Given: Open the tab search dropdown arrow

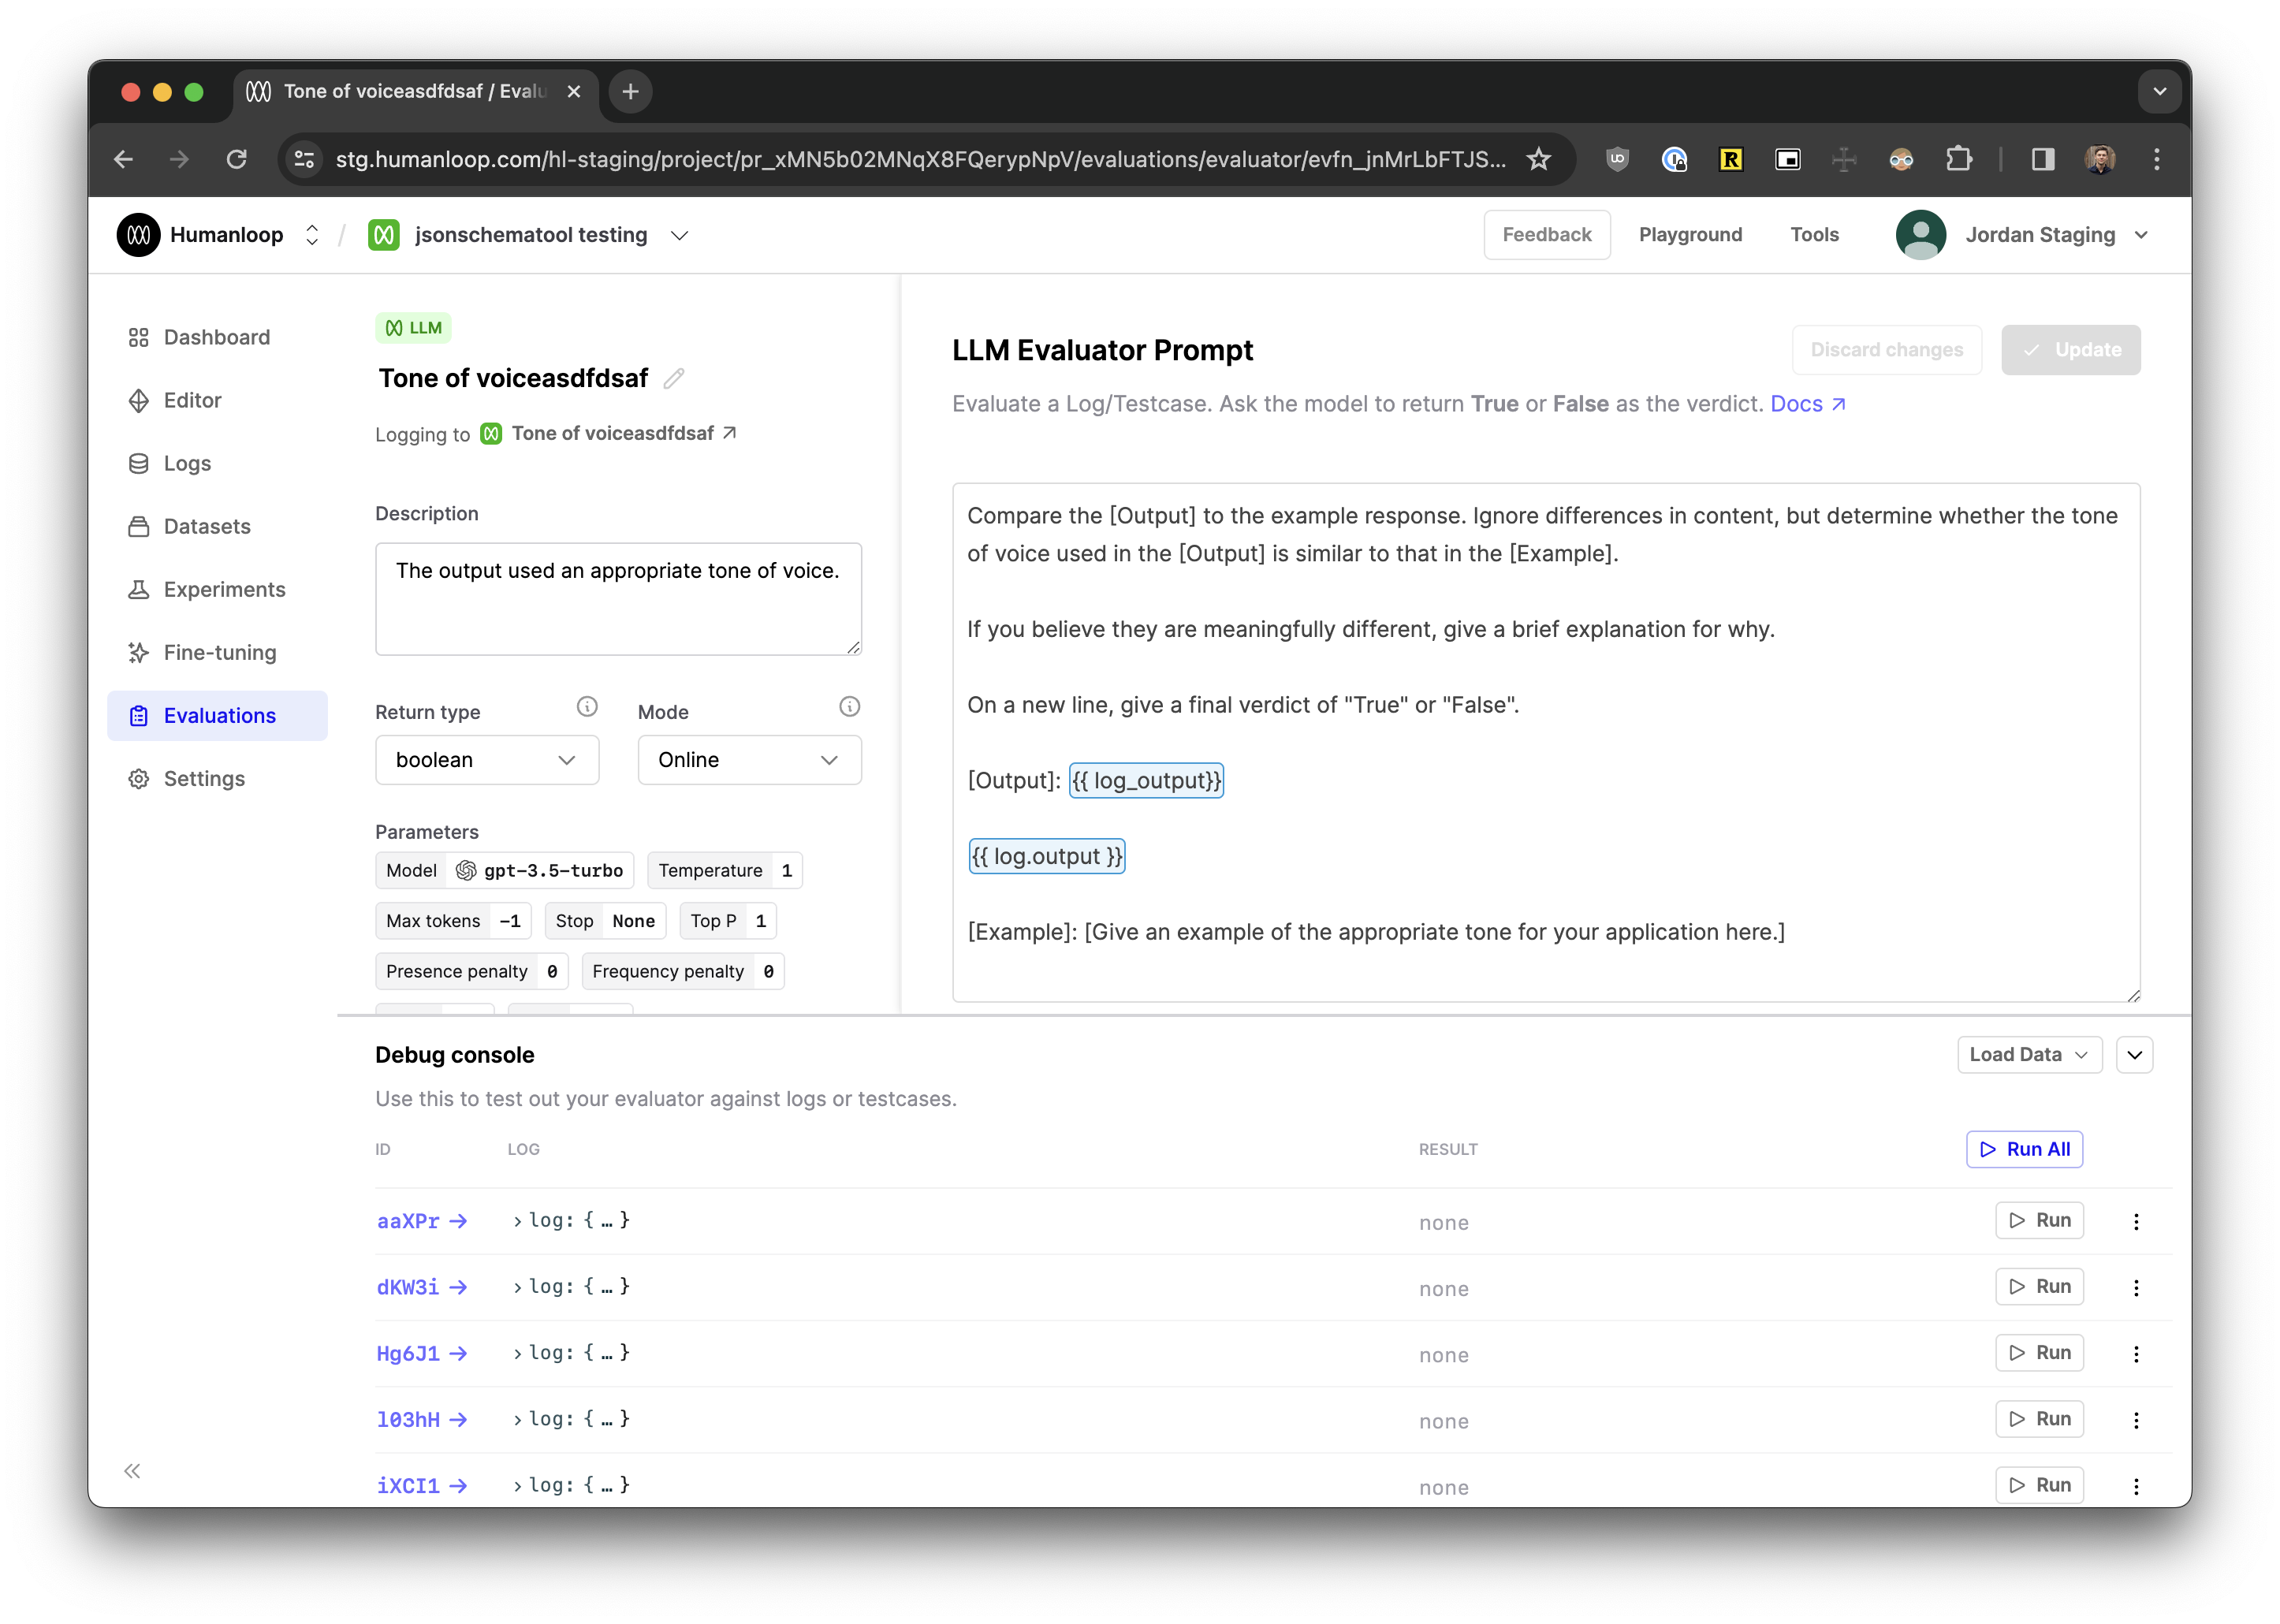Looking at the screenshot, I should pyautogui.click(x=2159, y=92).
